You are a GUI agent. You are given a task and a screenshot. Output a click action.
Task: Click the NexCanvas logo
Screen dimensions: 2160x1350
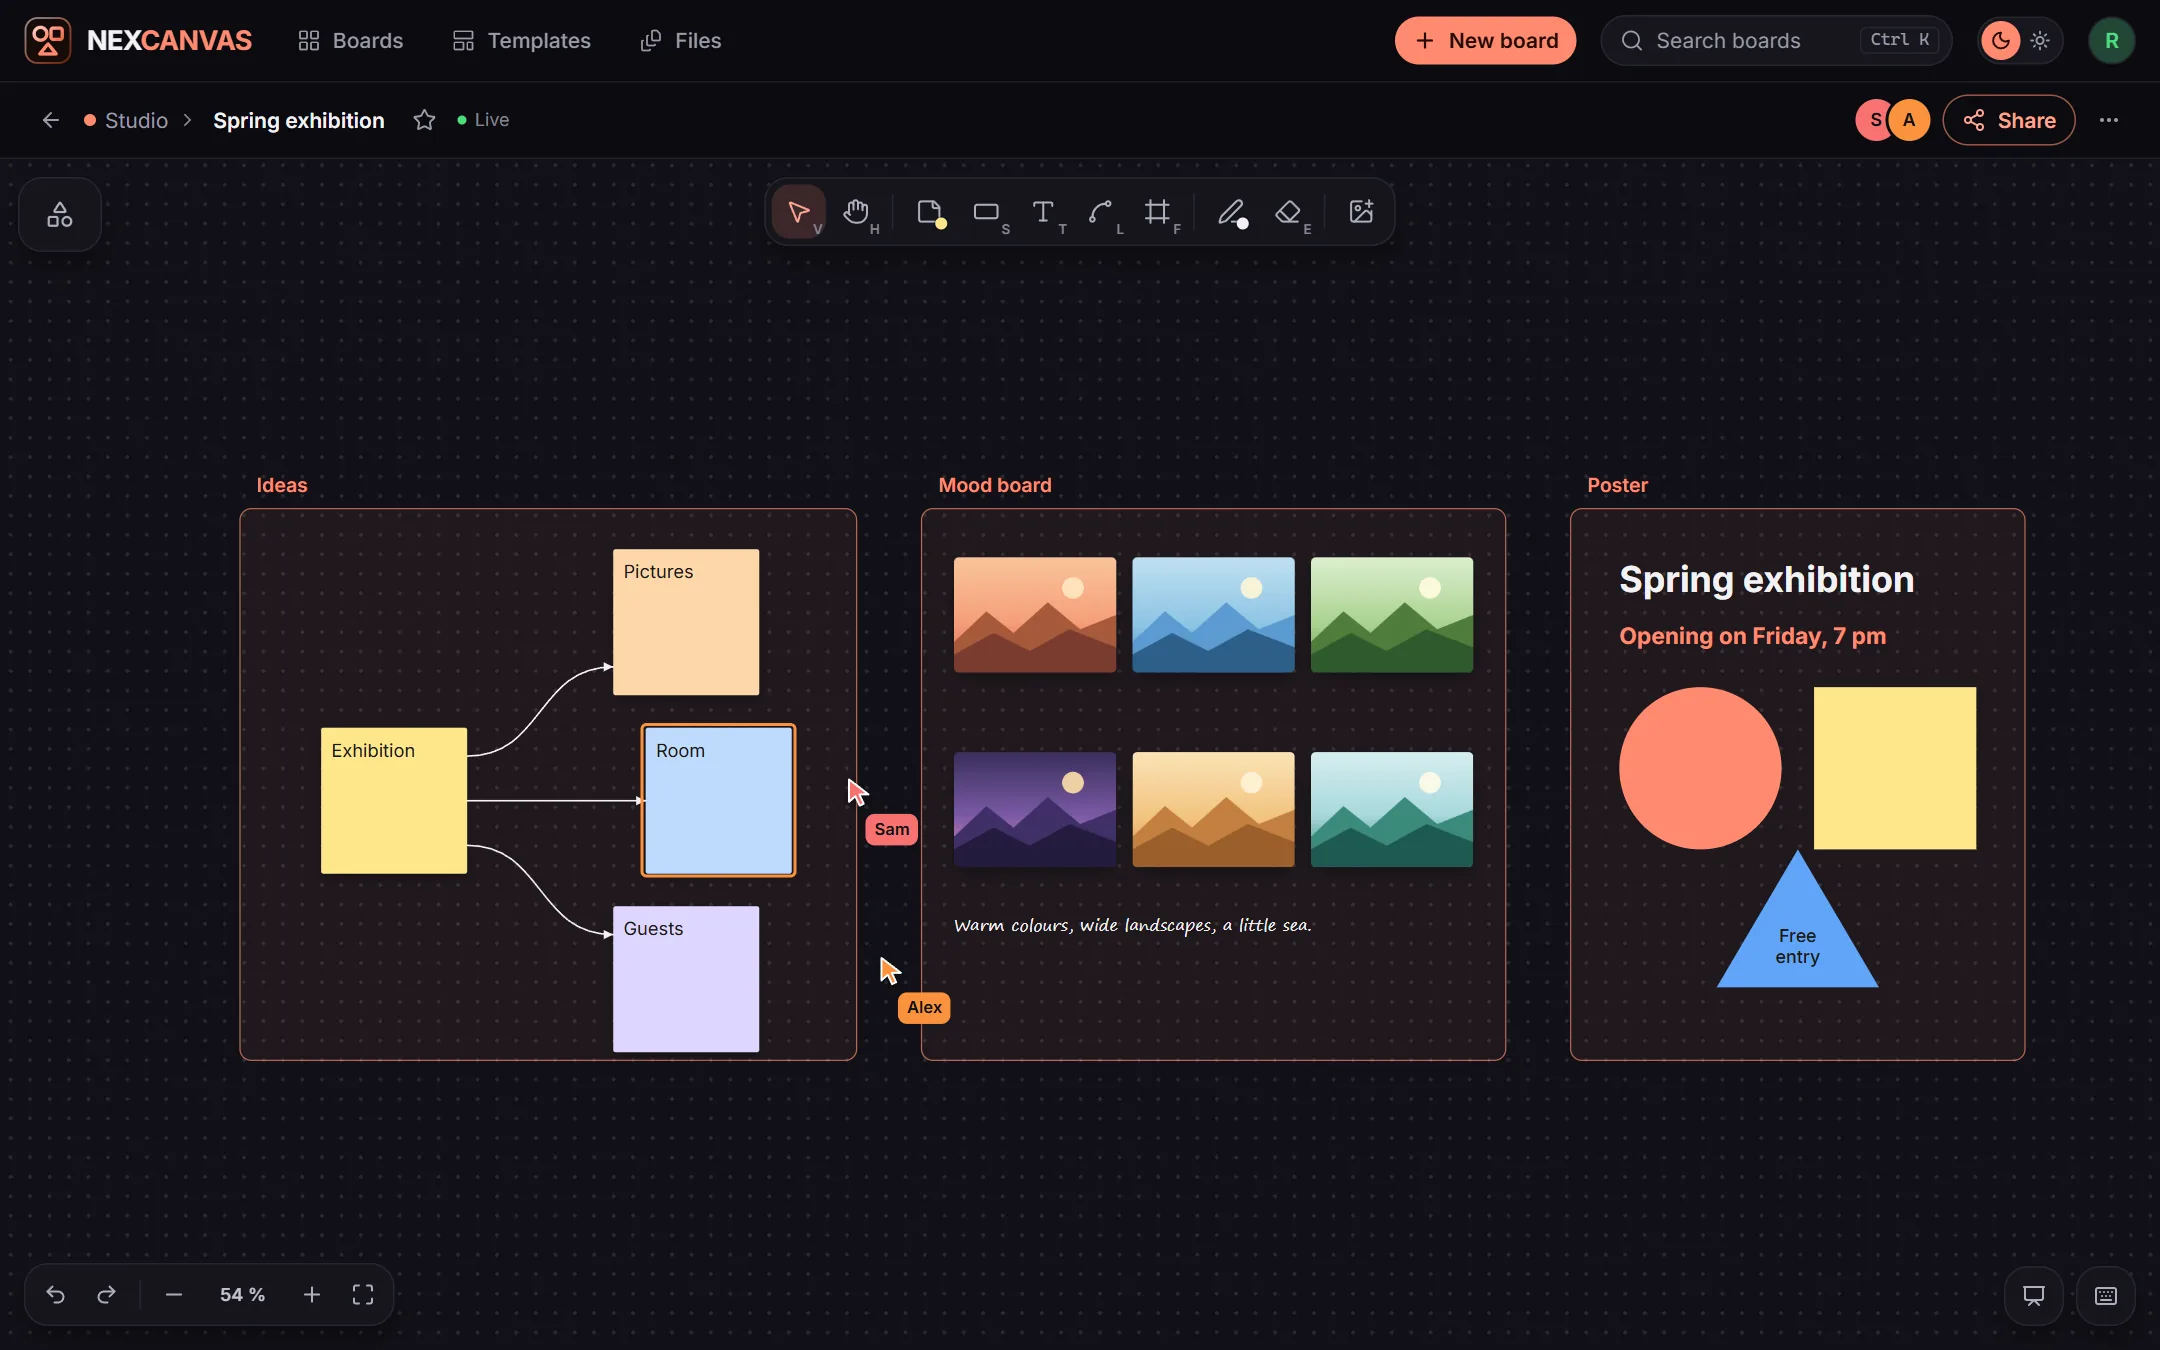click(138, 41)
